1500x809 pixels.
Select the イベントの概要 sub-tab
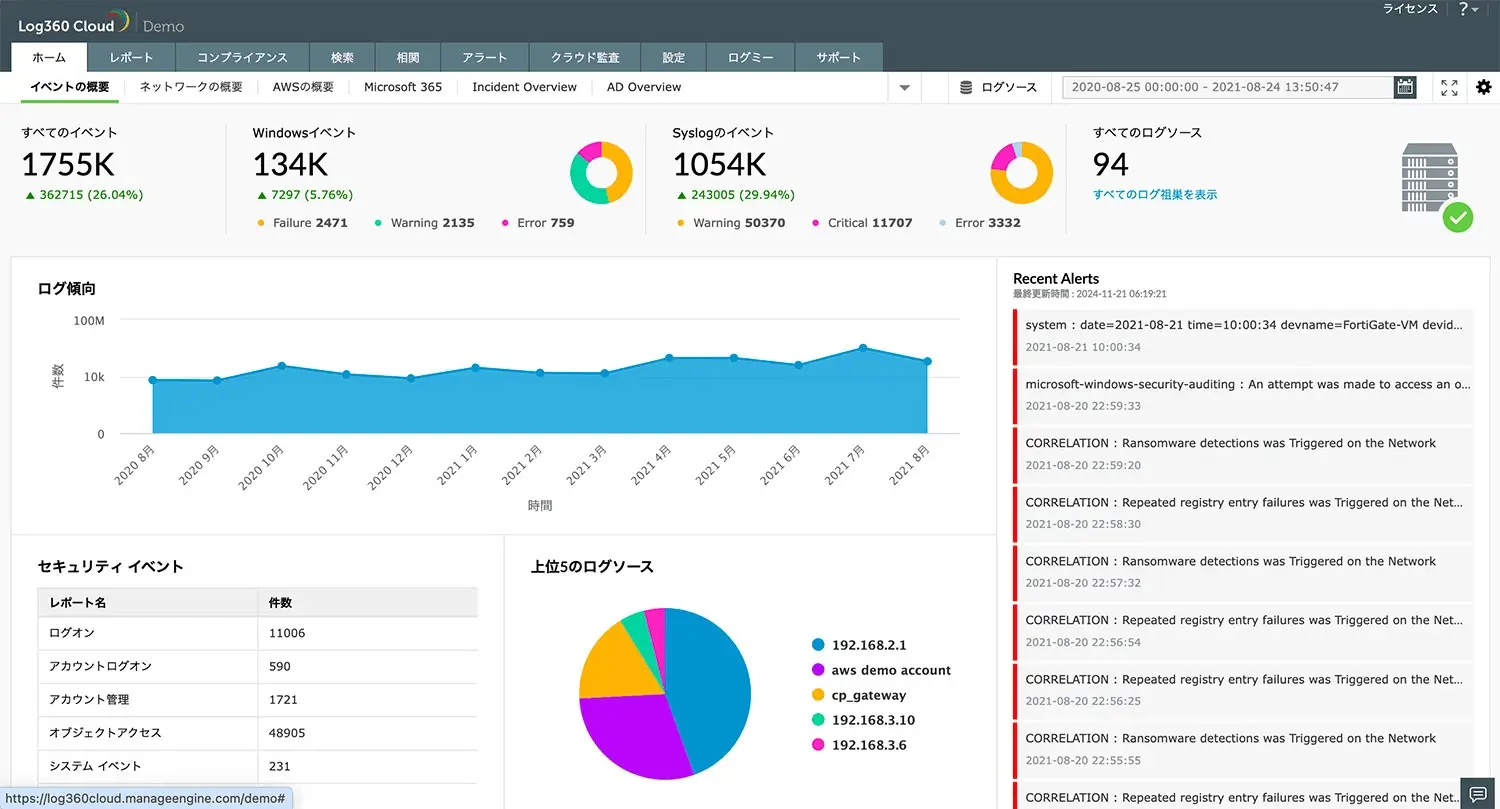click(x=70, y=87)
